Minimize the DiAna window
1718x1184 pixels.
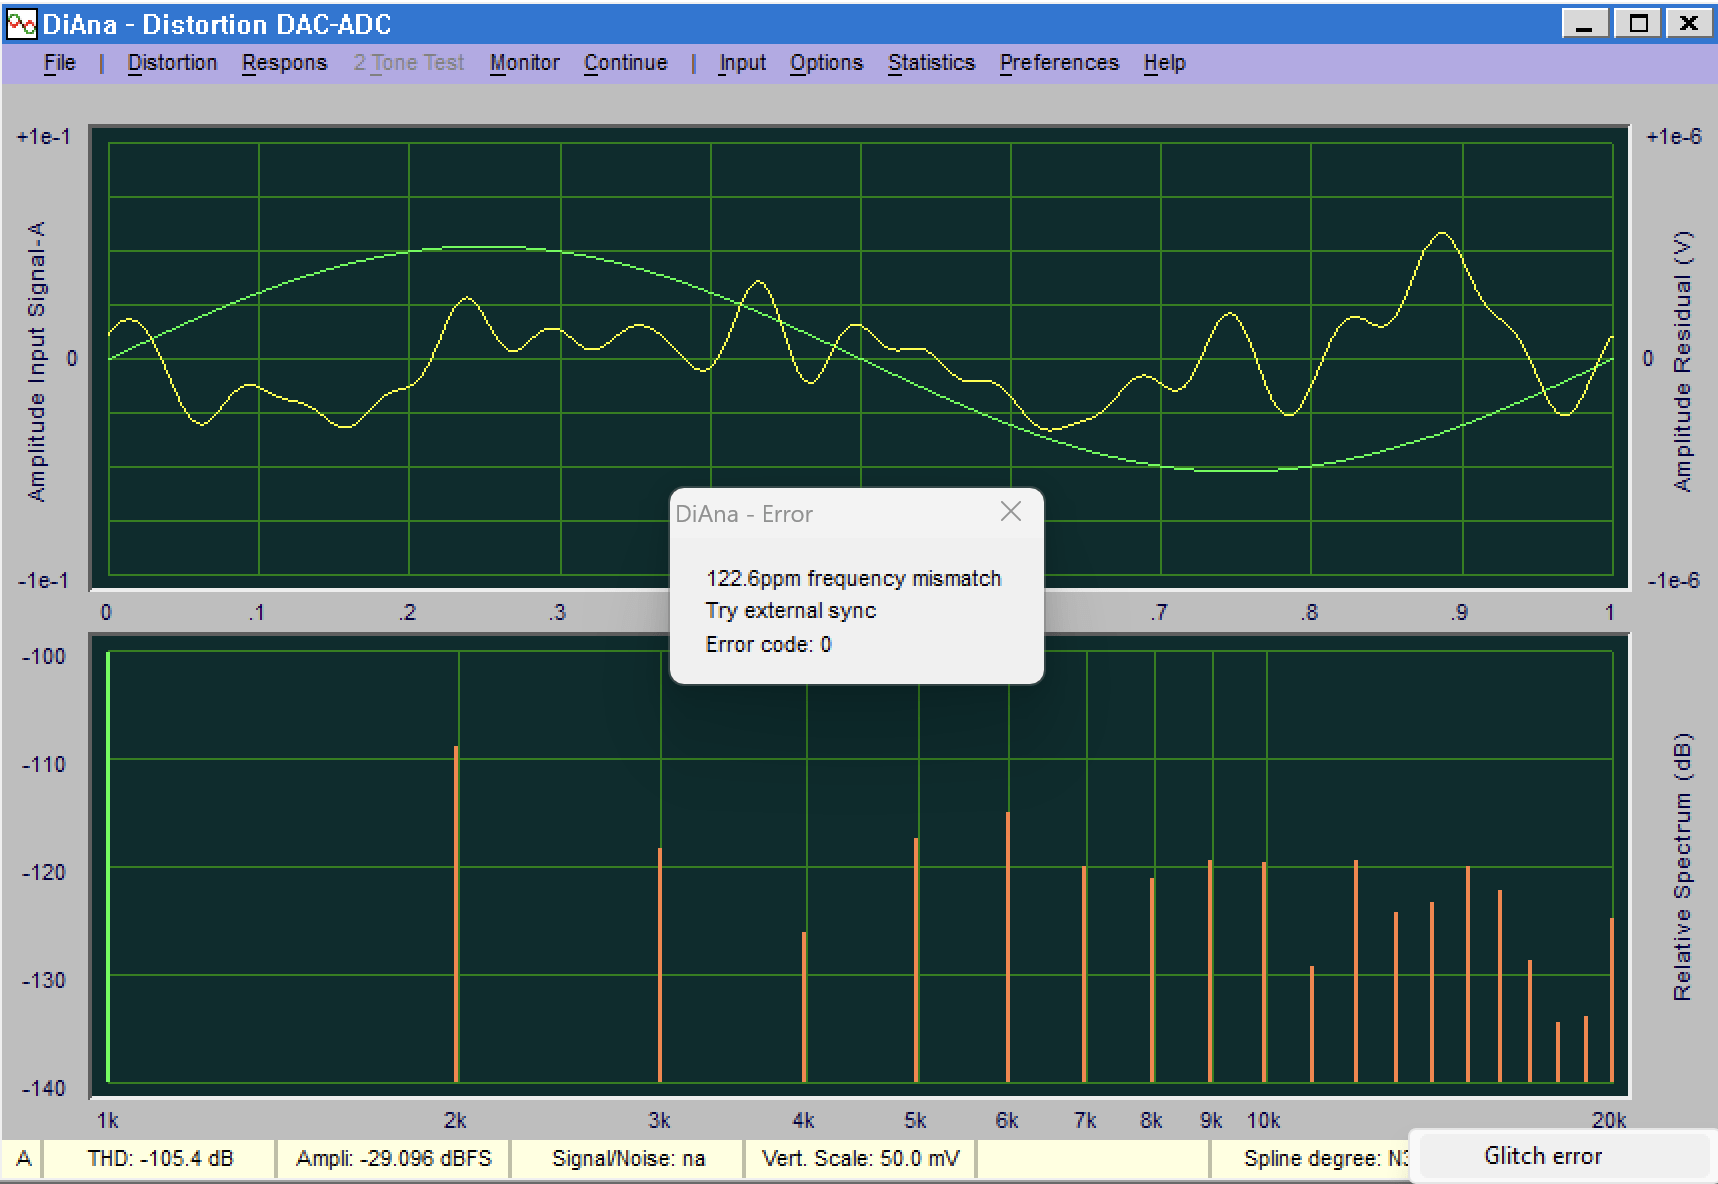tap(1584, 24)
